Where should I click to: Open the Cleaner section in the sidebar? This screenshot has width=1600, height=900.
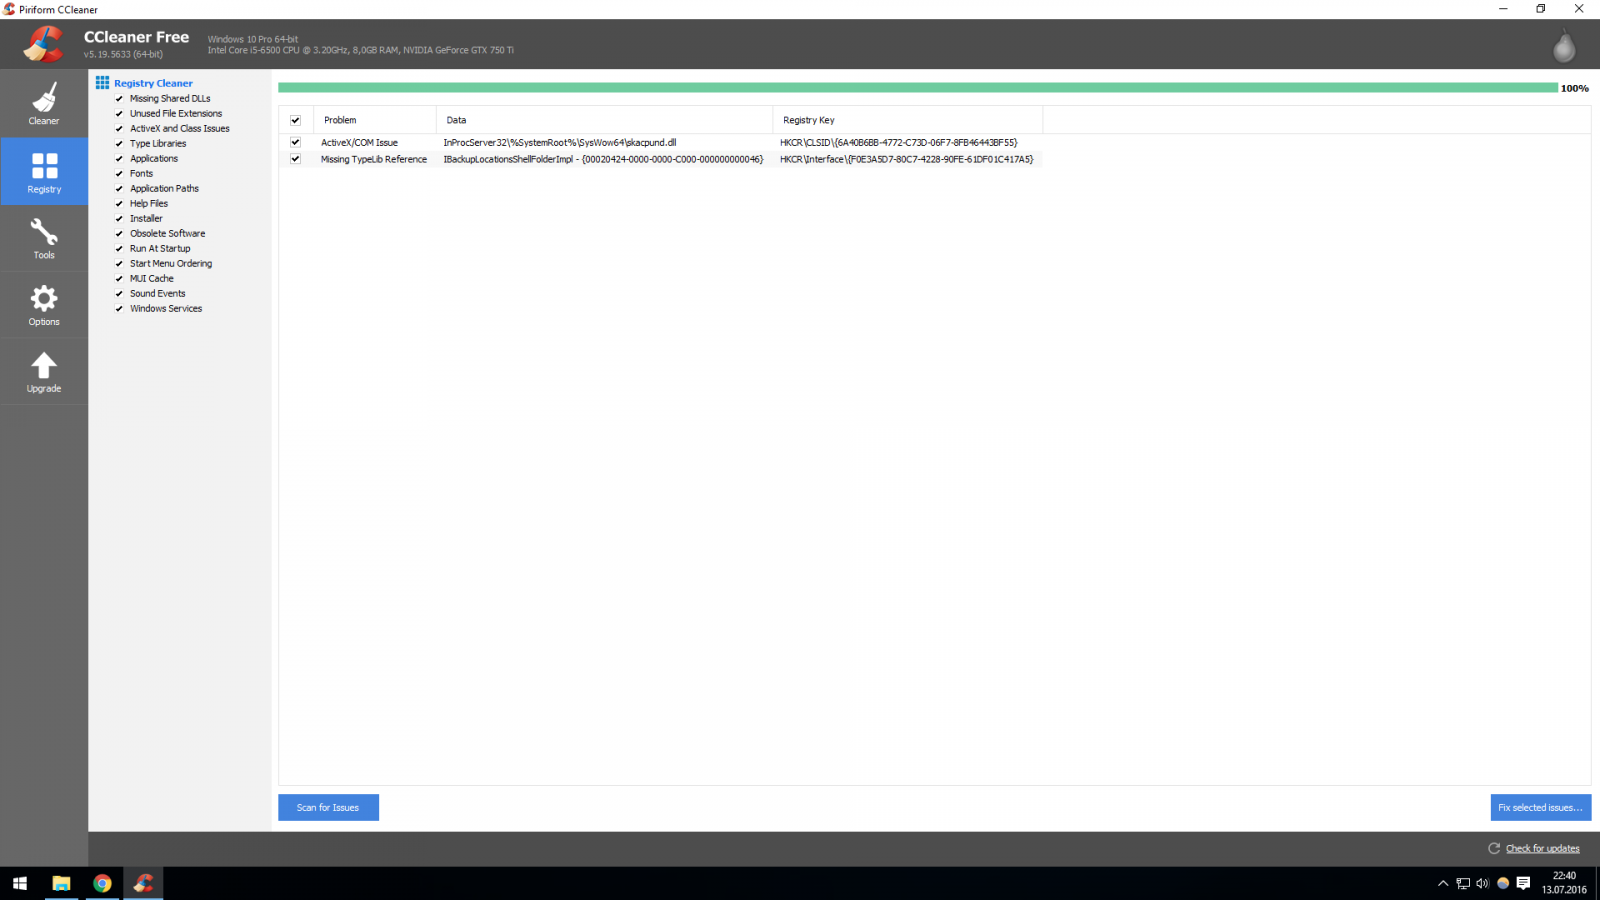pyautogui.click(x=44, y=103)
